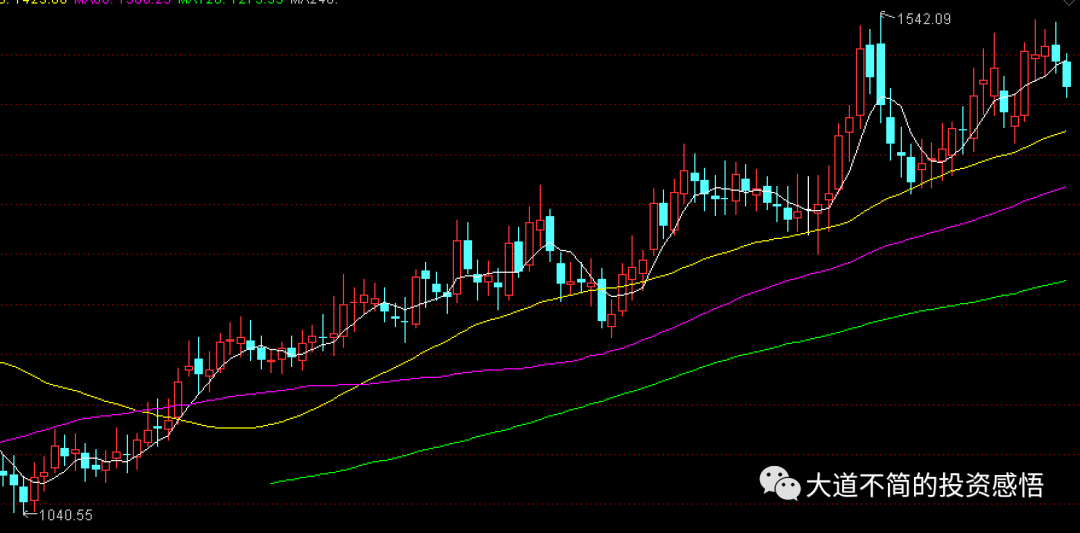
Task: Click the 1040.55 low price label
Action: click(65, 515)
